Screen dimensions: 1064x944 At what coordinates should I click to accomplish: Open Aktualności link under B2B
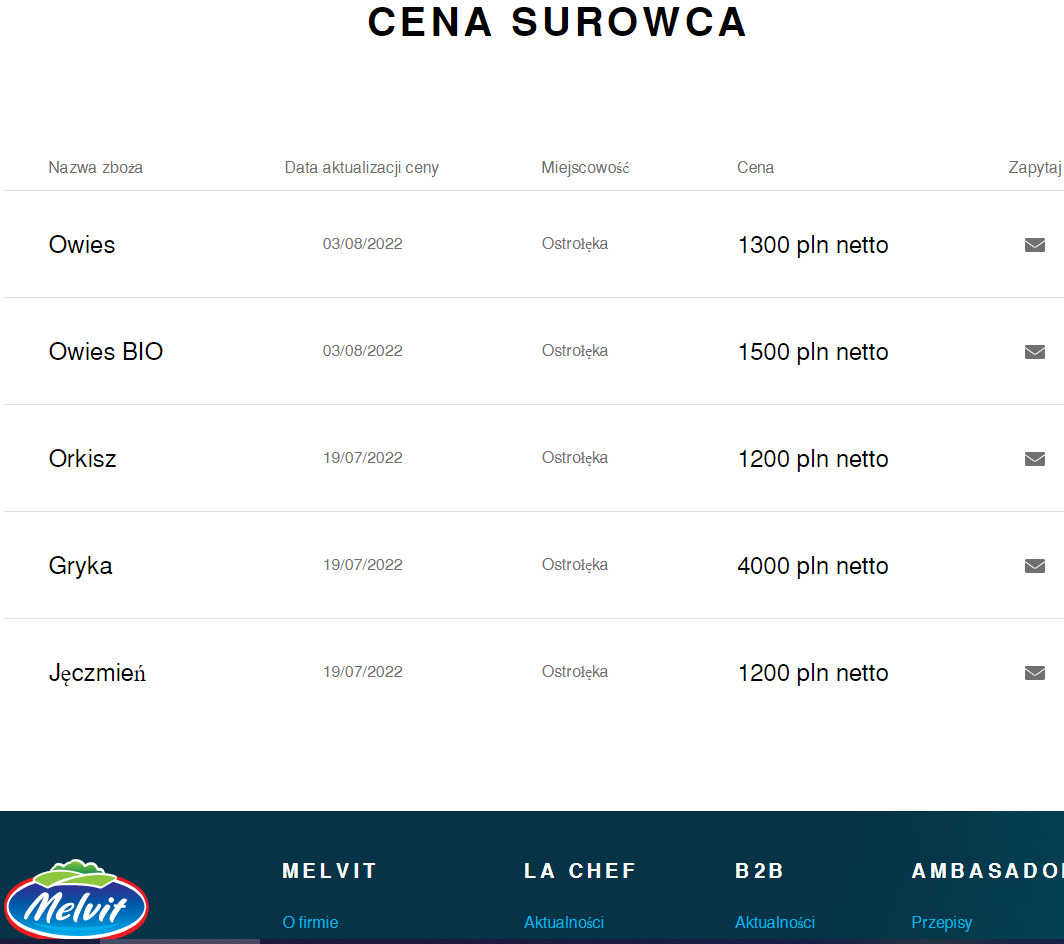click(775, 922)
